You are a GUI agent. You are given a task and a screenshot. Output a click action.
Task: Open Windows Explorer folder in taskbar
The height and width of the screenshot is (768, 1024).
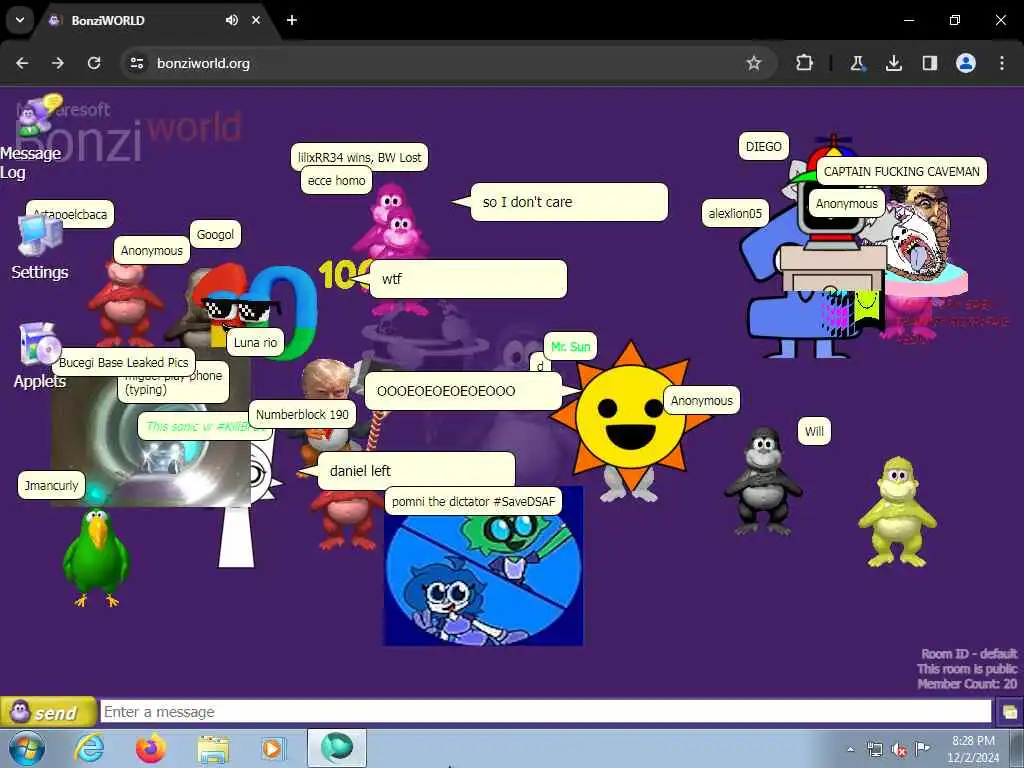point(213,749)
